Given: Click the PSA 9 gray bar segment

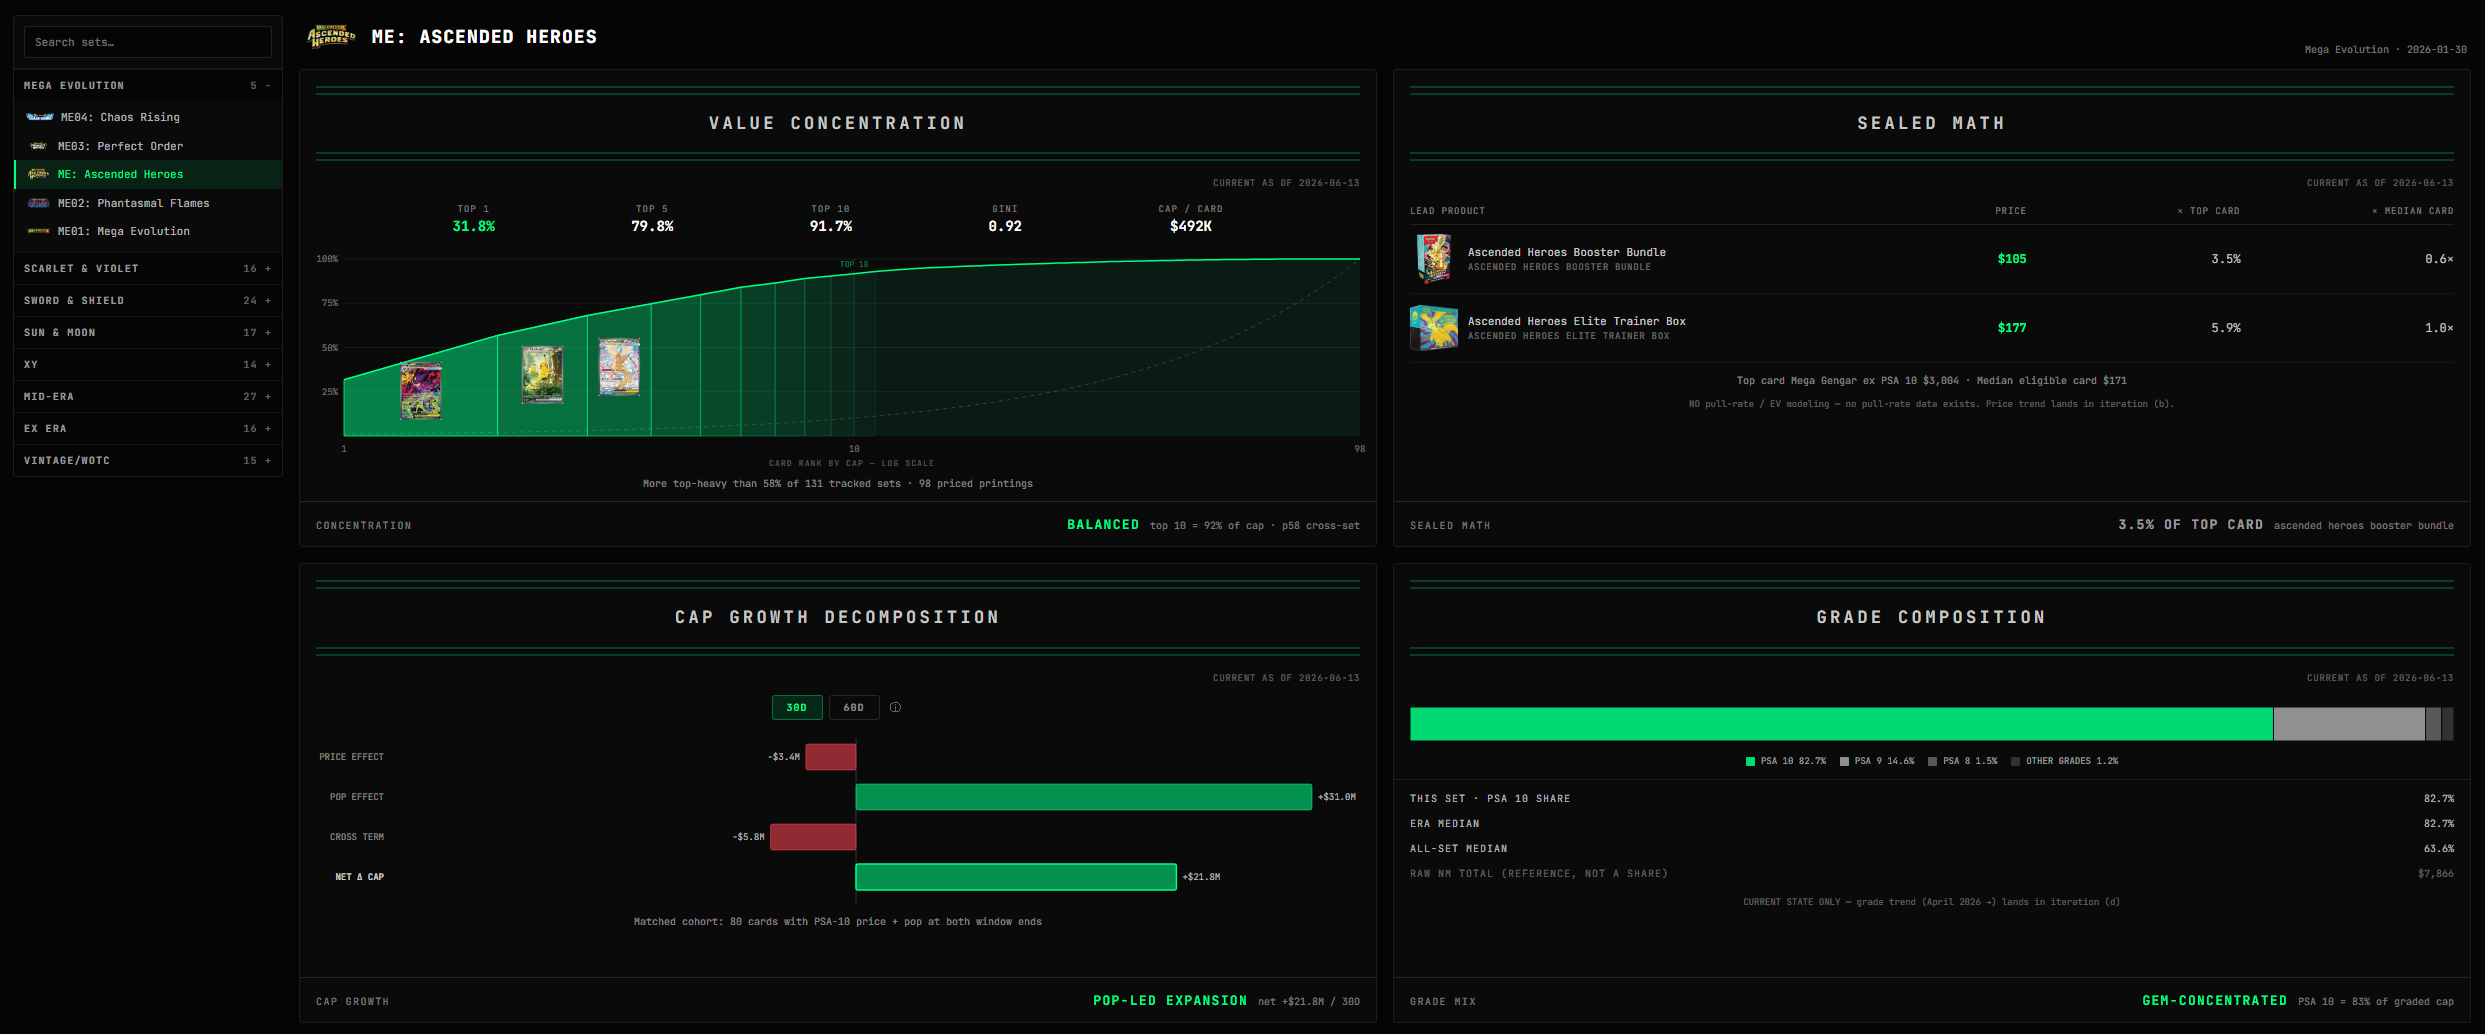Looking at the screenshot, I should [x=2349, y=724].
